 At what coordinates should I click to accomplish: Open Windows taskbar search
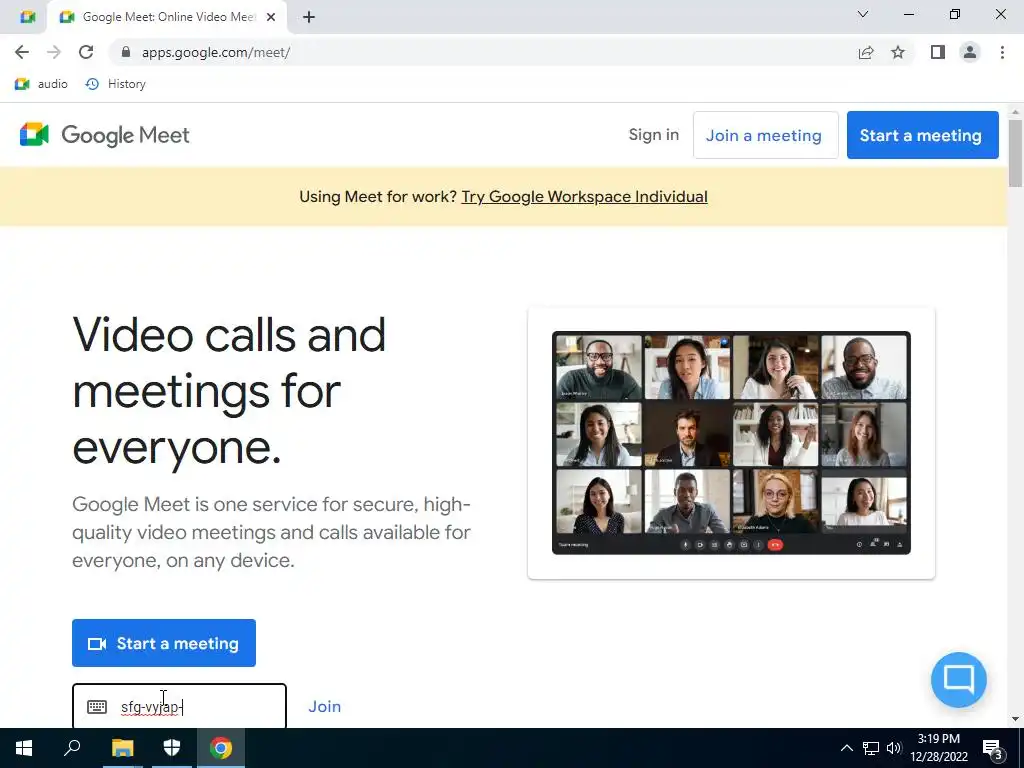click(x=72, y=748)
